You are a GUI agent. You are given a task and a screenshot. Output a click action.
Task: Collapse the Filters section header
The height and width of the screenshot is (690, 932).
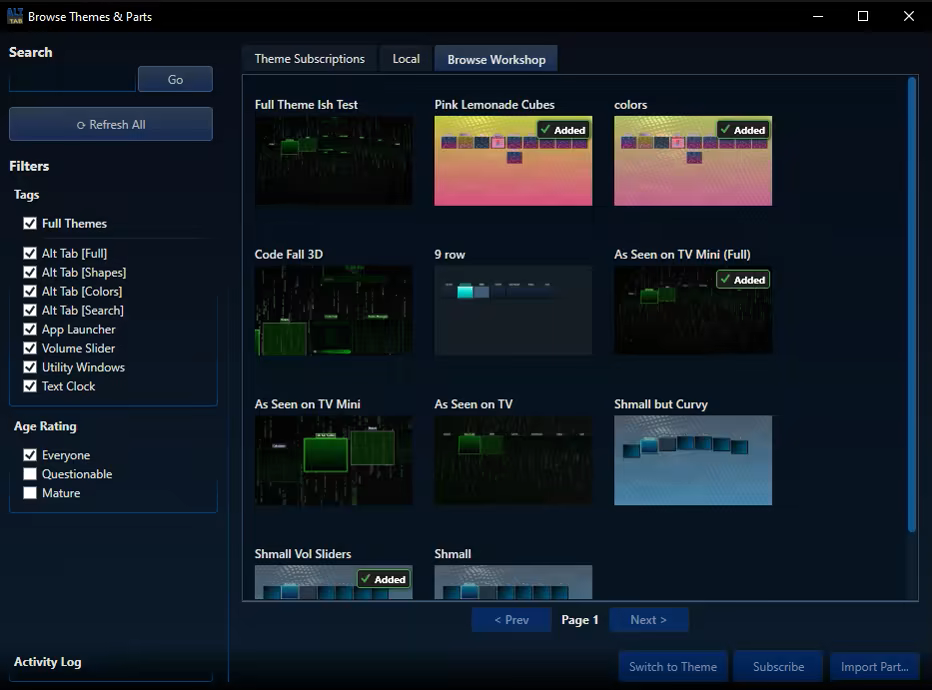click(29, 166)
